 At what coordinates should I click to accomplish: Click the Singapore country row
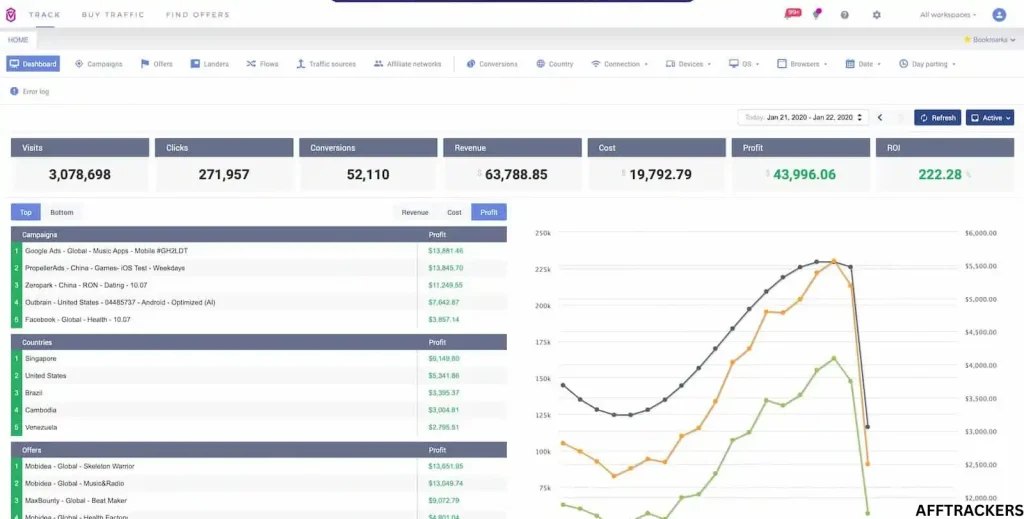coord(259,358)
